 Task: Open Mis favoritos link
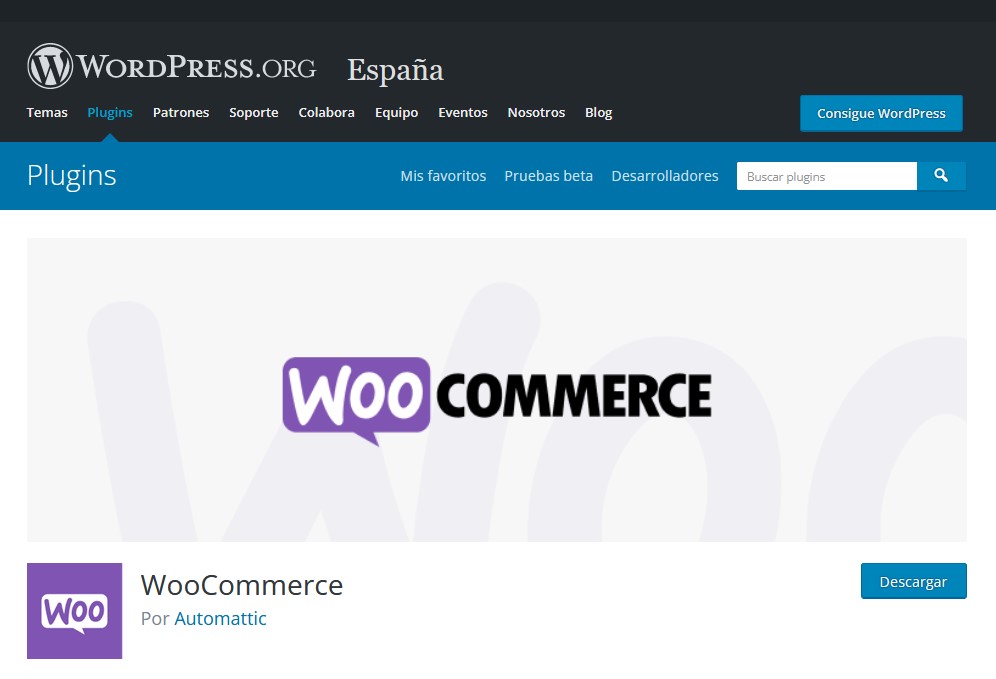click(x=443, y=176)
